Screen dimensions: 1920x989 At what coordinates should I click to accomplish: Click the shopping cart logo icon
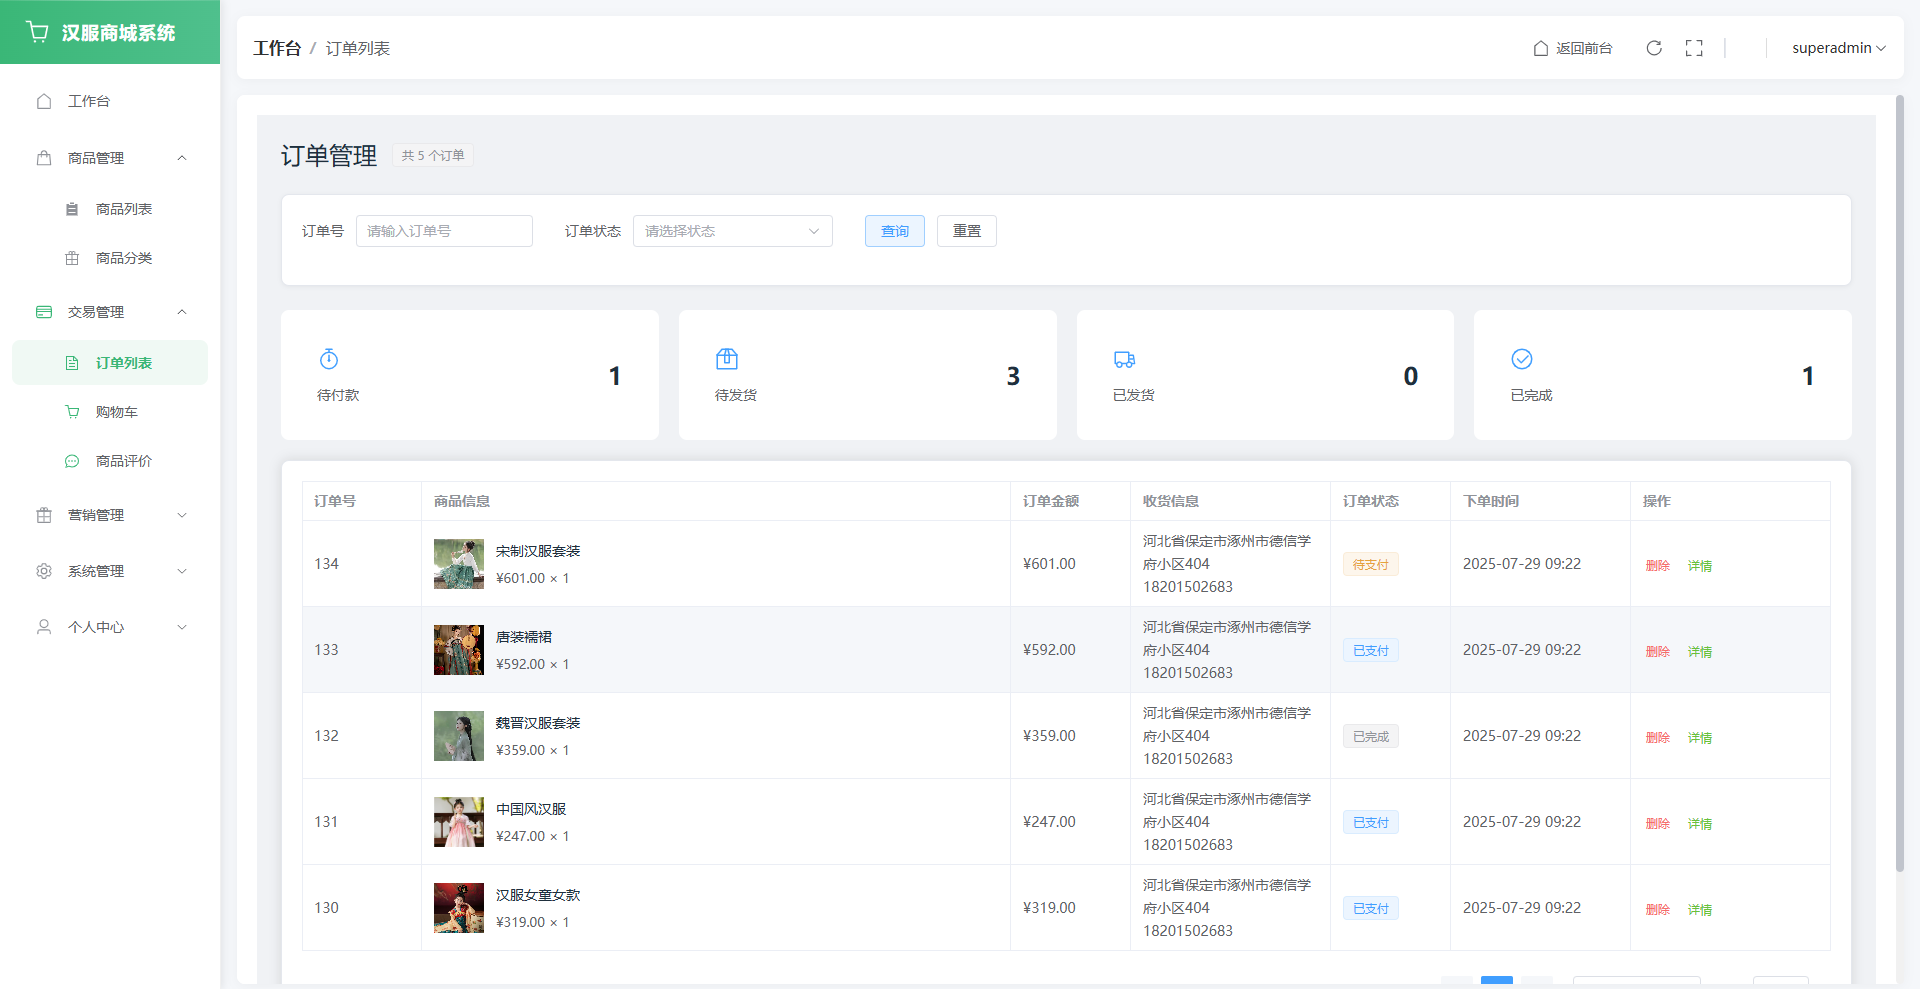point(38,32)
